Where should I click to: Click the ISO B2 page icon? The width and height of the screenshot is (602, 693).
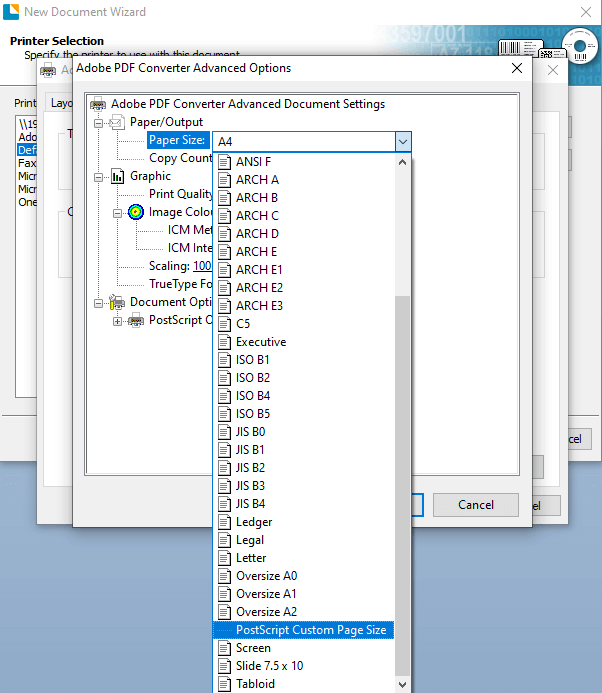coord(225,378)
